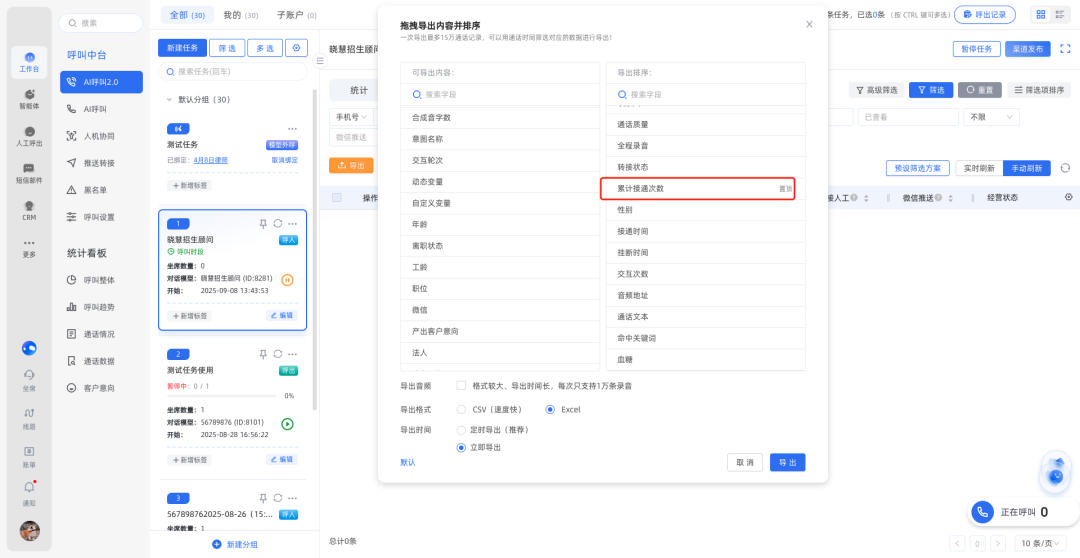Screen dimensions: 1080x558
Task: Select the CSV export format option
Action: (x=461, y=409)
